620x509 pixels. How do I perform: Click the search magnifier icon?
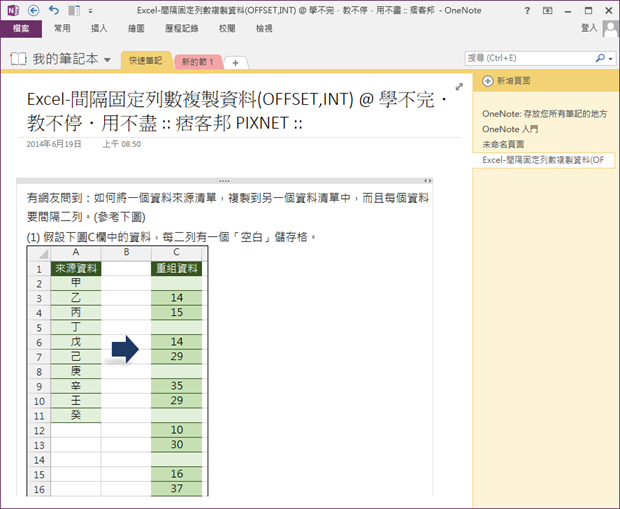coord(600,58)
